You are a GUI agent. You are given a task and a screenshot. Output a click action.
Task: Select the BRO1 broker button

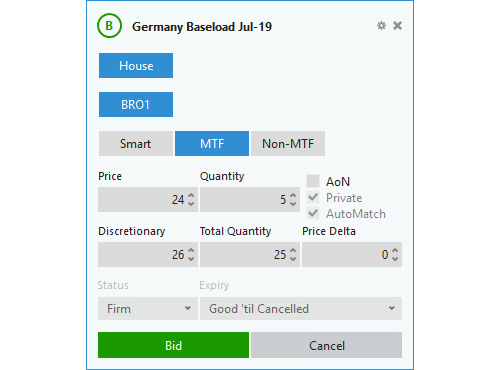coord(136,105)
